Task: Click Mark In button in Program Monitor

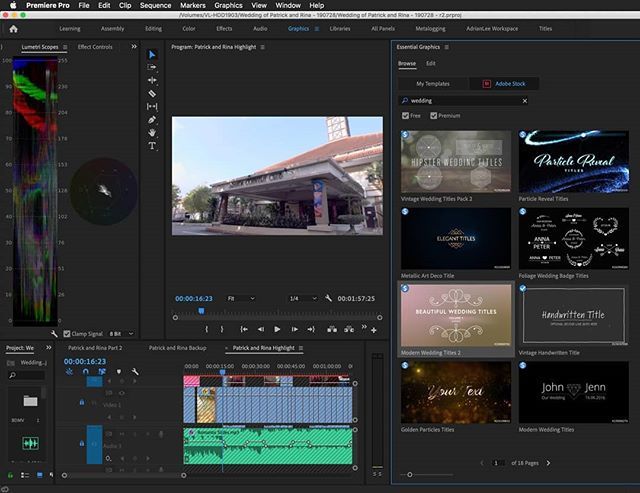Action: click(207, 329)
